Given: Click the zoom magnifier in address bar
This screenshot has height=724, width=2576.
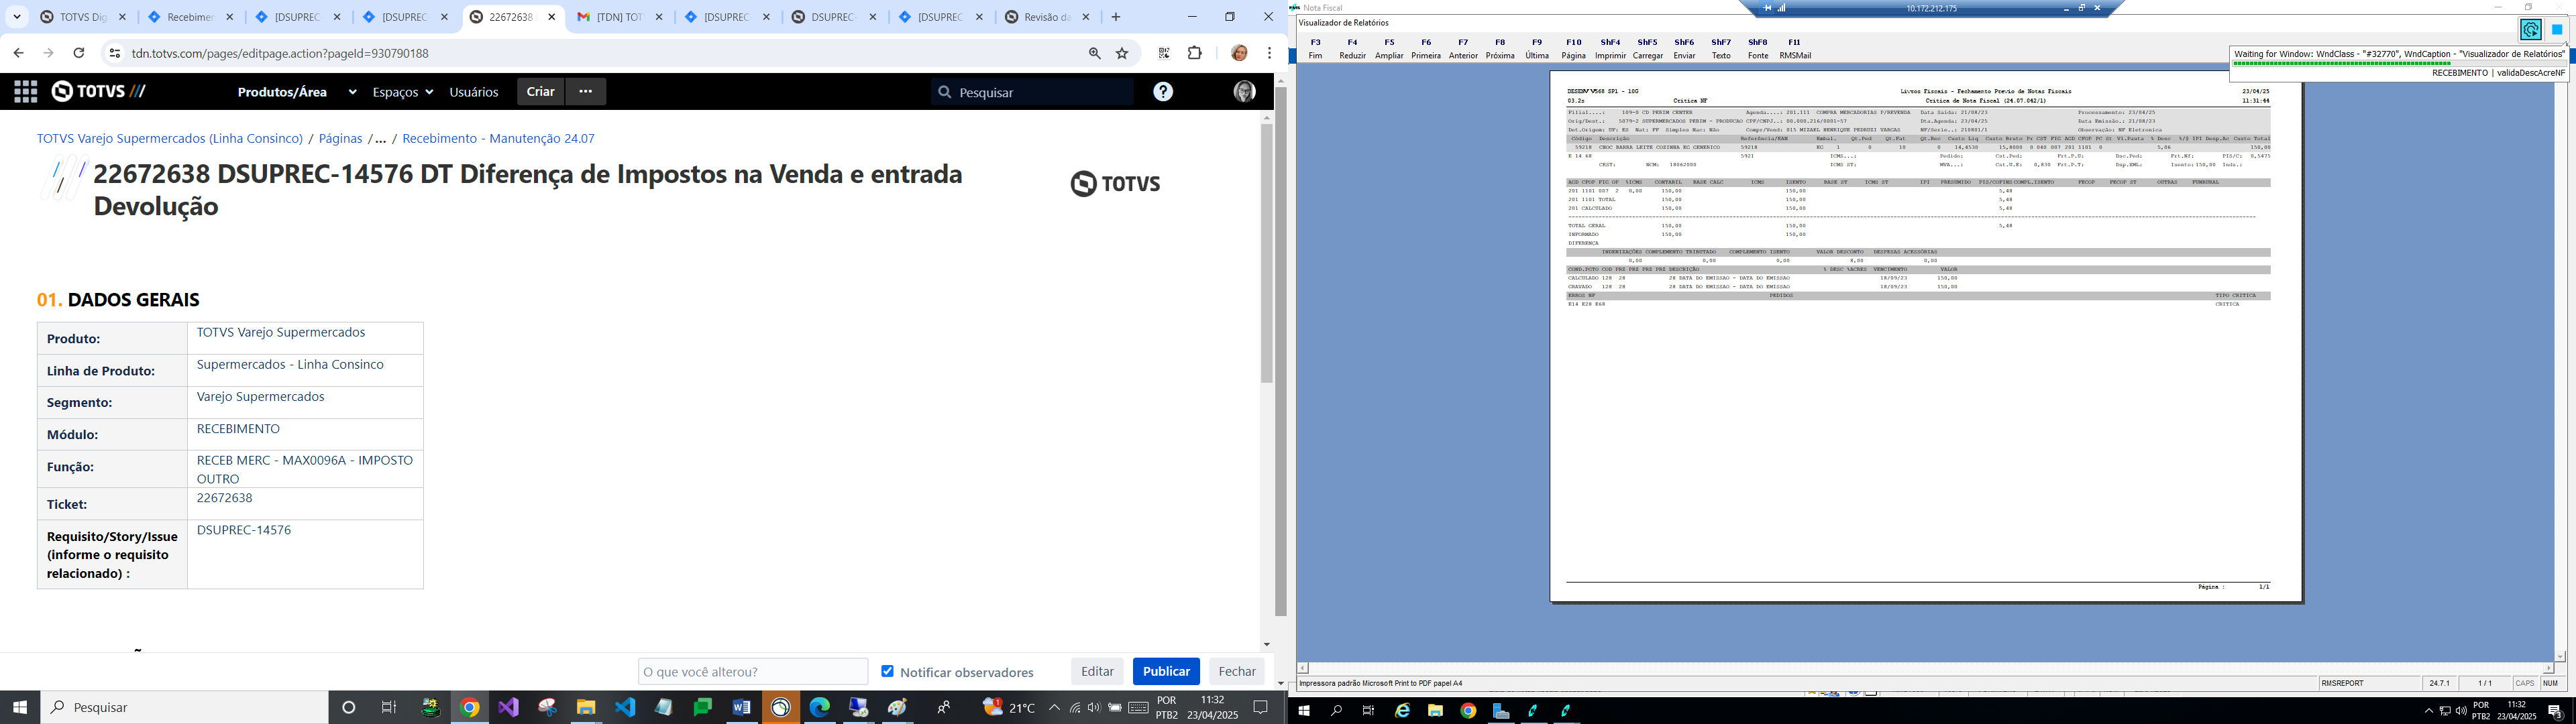Looking at the screenshot, I should [x=1094, y=54].
